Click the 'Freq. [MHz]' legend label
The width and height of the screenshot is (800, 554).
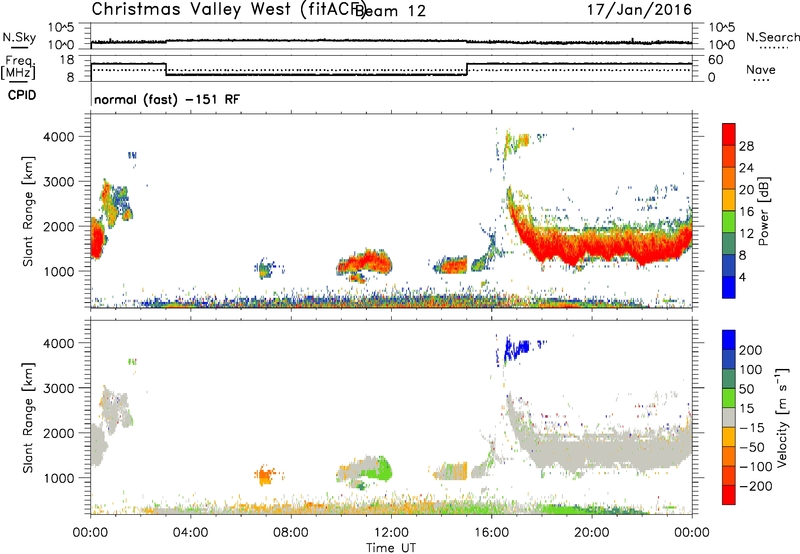click(x=18, y=67)
